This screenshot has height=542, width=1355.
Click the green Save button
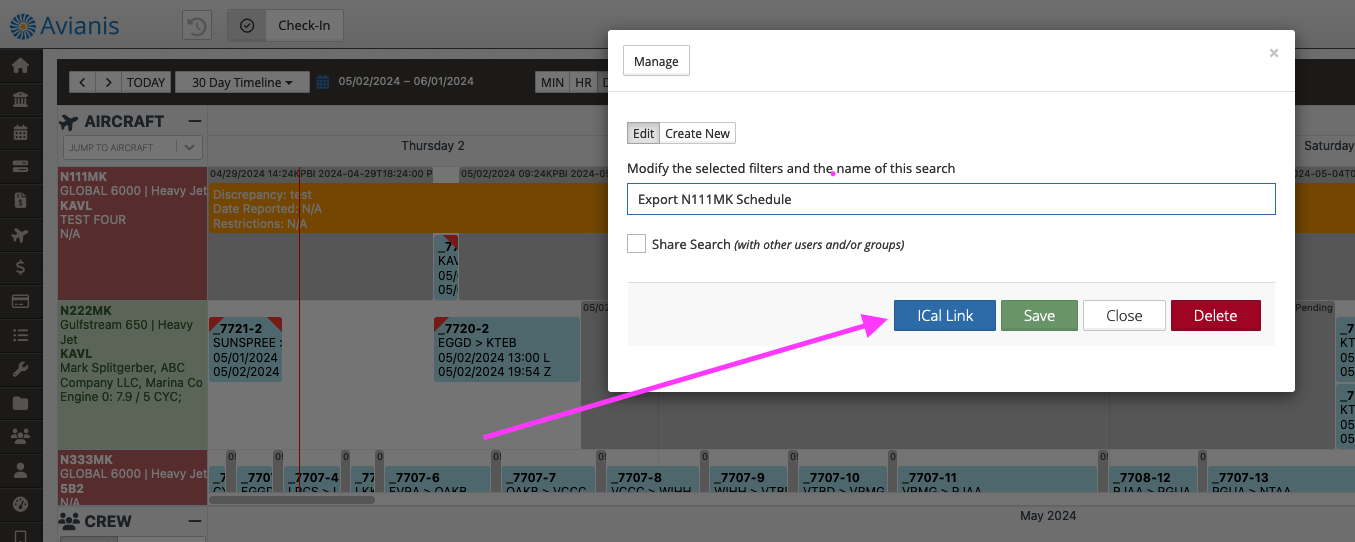coord(1039,315)
